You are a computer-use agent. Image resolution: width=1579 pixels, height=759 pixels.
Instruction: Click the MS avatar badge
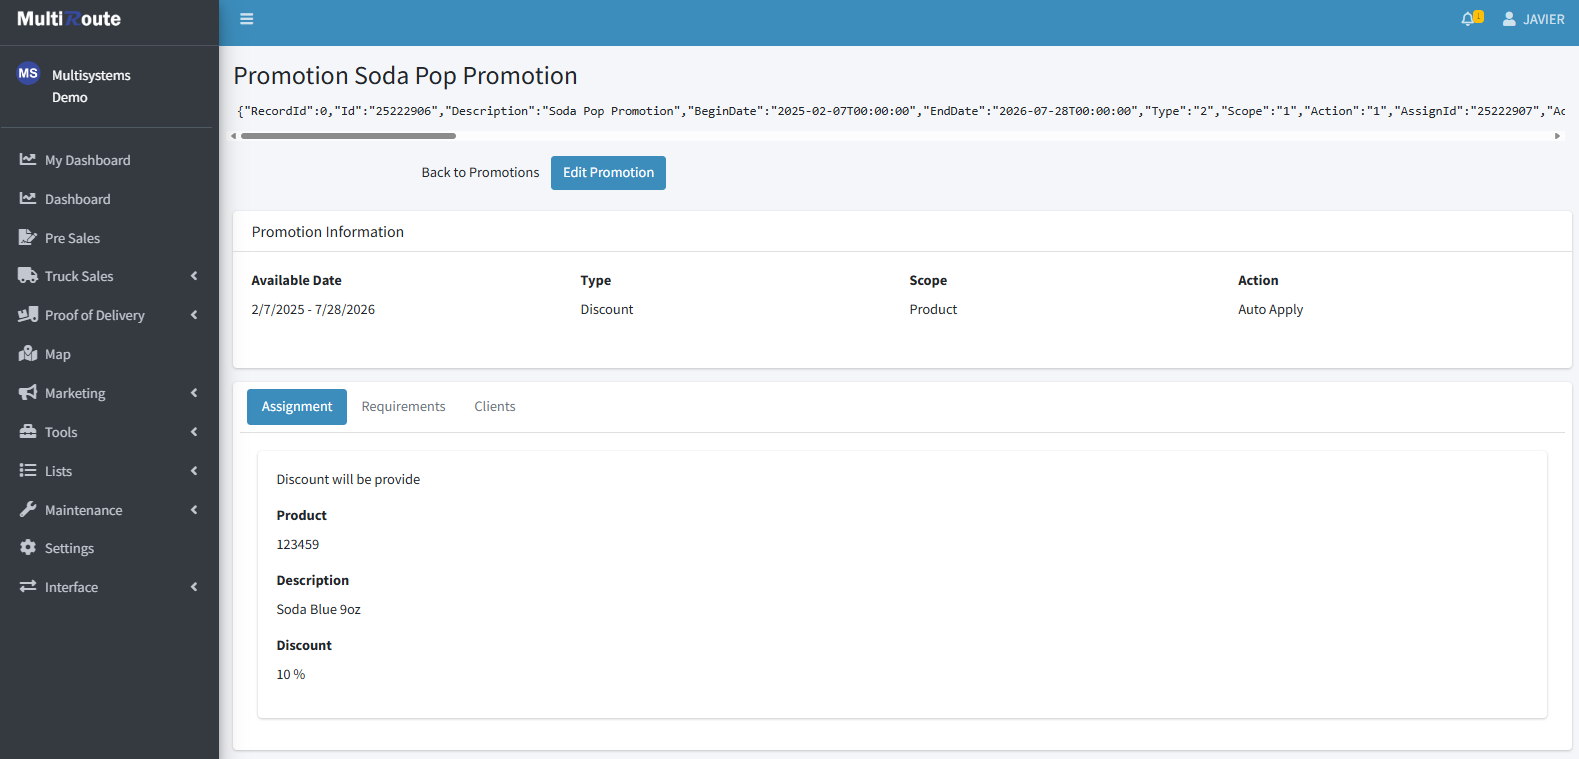click(x=28, y=73)
